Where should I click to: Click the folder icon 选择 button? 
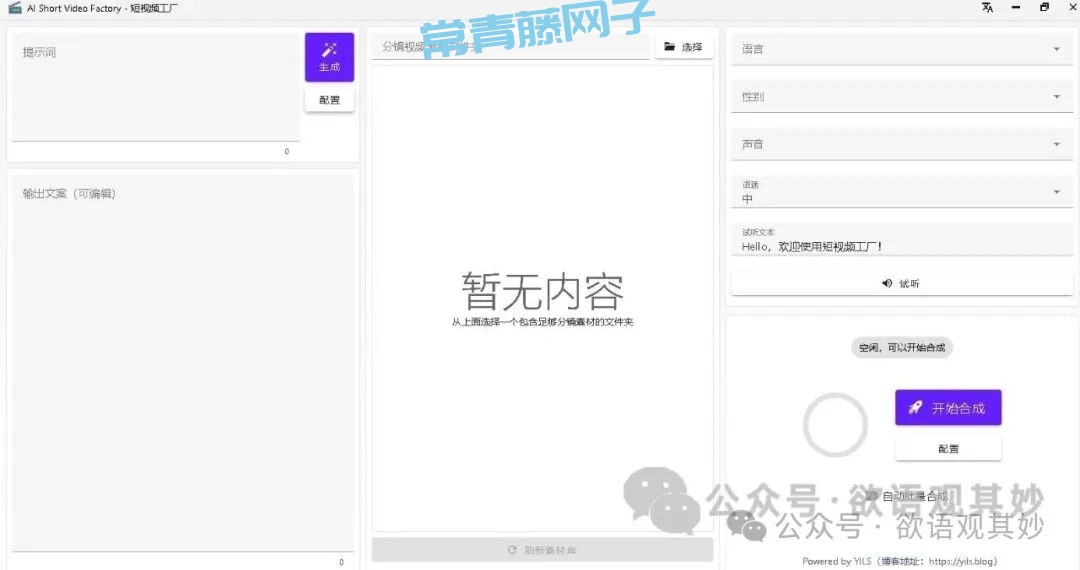684,47
